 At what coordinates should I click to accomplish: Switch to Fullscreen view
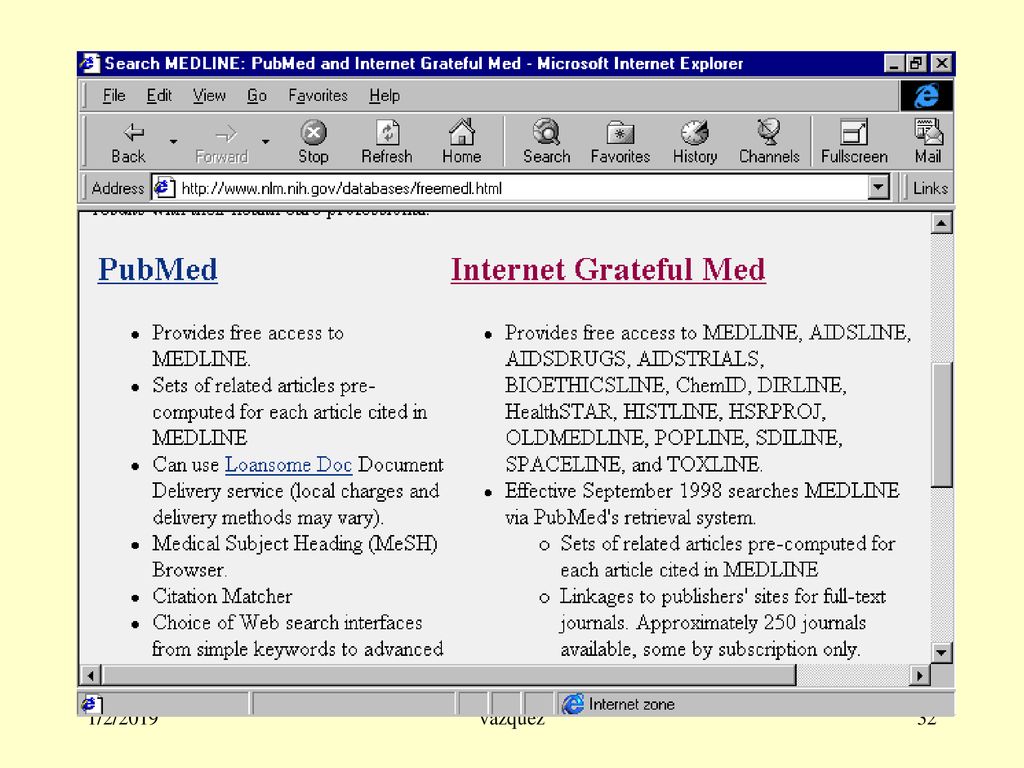[x=854, y=142]
